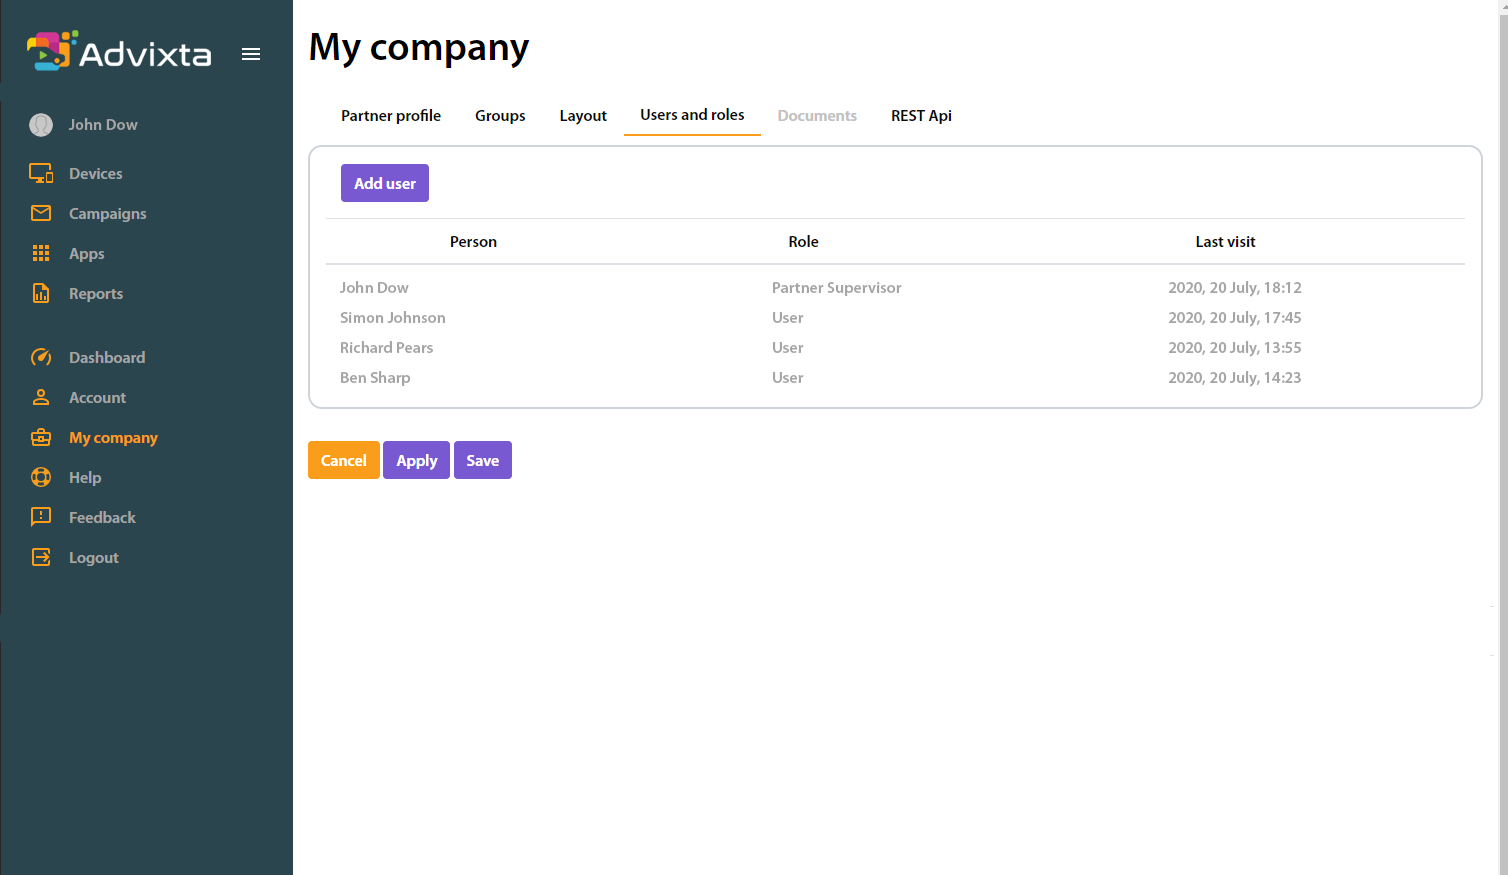Open the REST Api tab

click(921, 116)
